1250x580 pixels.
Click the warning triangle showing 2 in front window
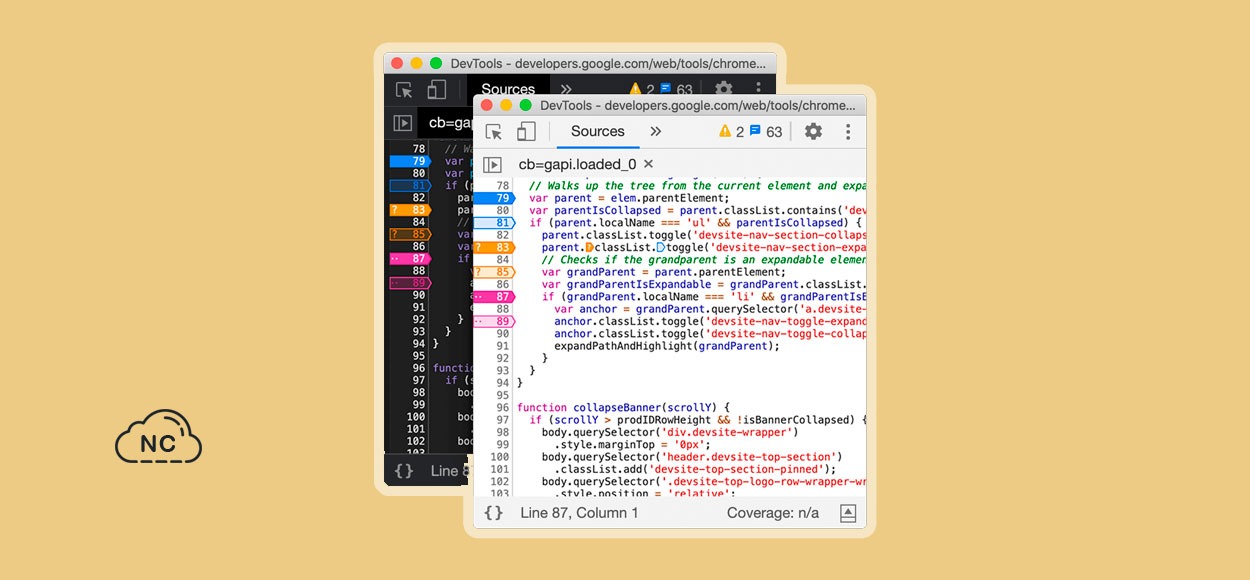726,131
